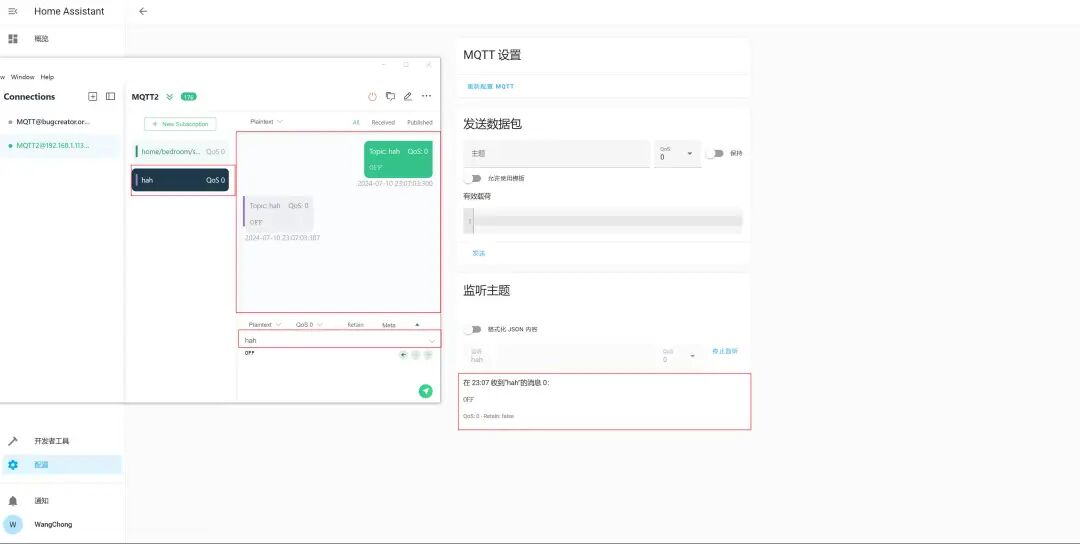Show only Received messages tab
The width and height of the screenshot is (1080, 544).
click(x=383, y=123)
